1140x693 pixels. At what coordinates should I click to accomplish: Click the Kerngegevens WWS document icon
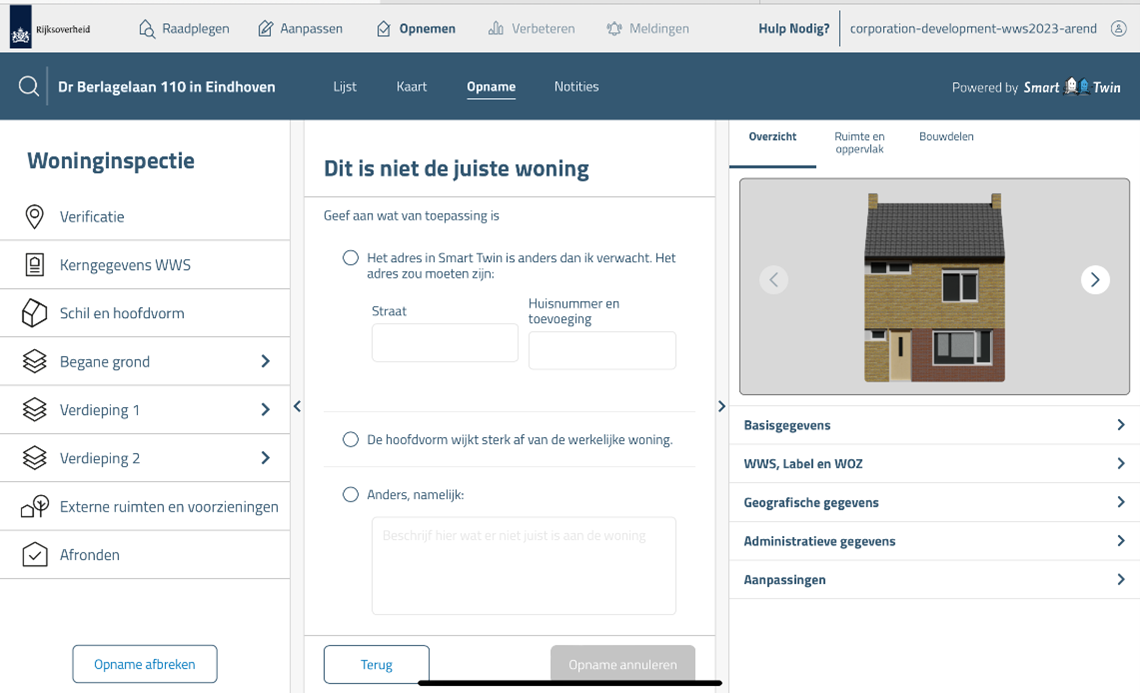coord(35,265)
